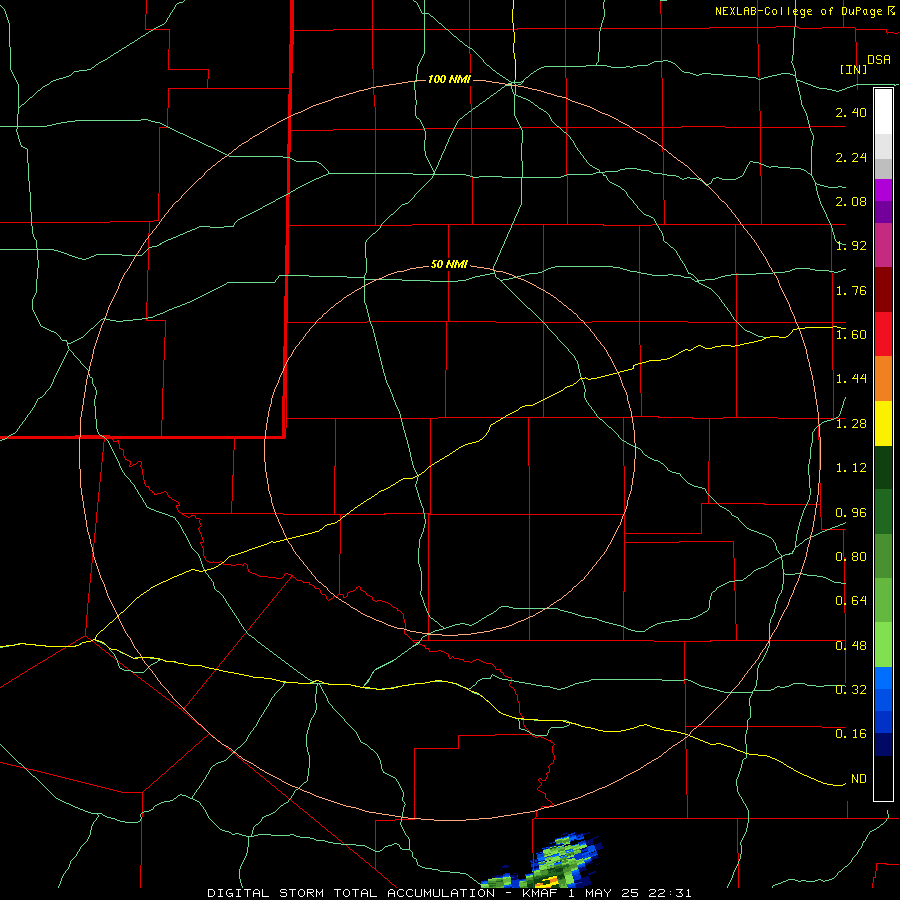Click the bright red swatch beside 1.60
The height and width of the screenshot is (900, 900).
pos(883,334)
